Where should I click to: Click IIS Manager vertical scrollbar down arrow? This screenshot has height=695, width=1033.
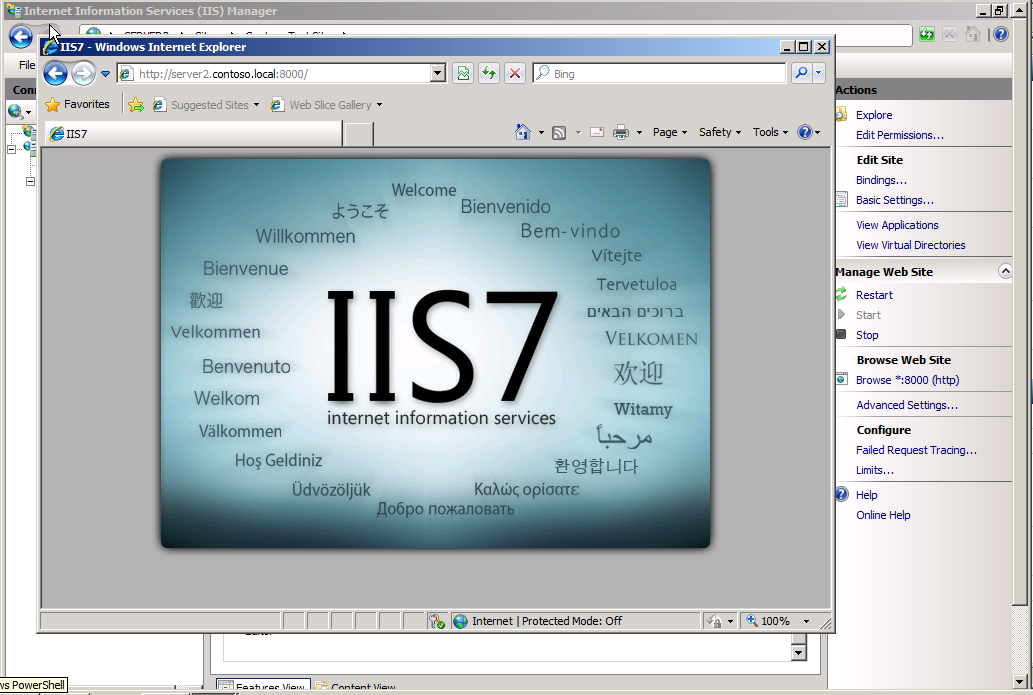pyautogui.click(x=1020, y=682)
